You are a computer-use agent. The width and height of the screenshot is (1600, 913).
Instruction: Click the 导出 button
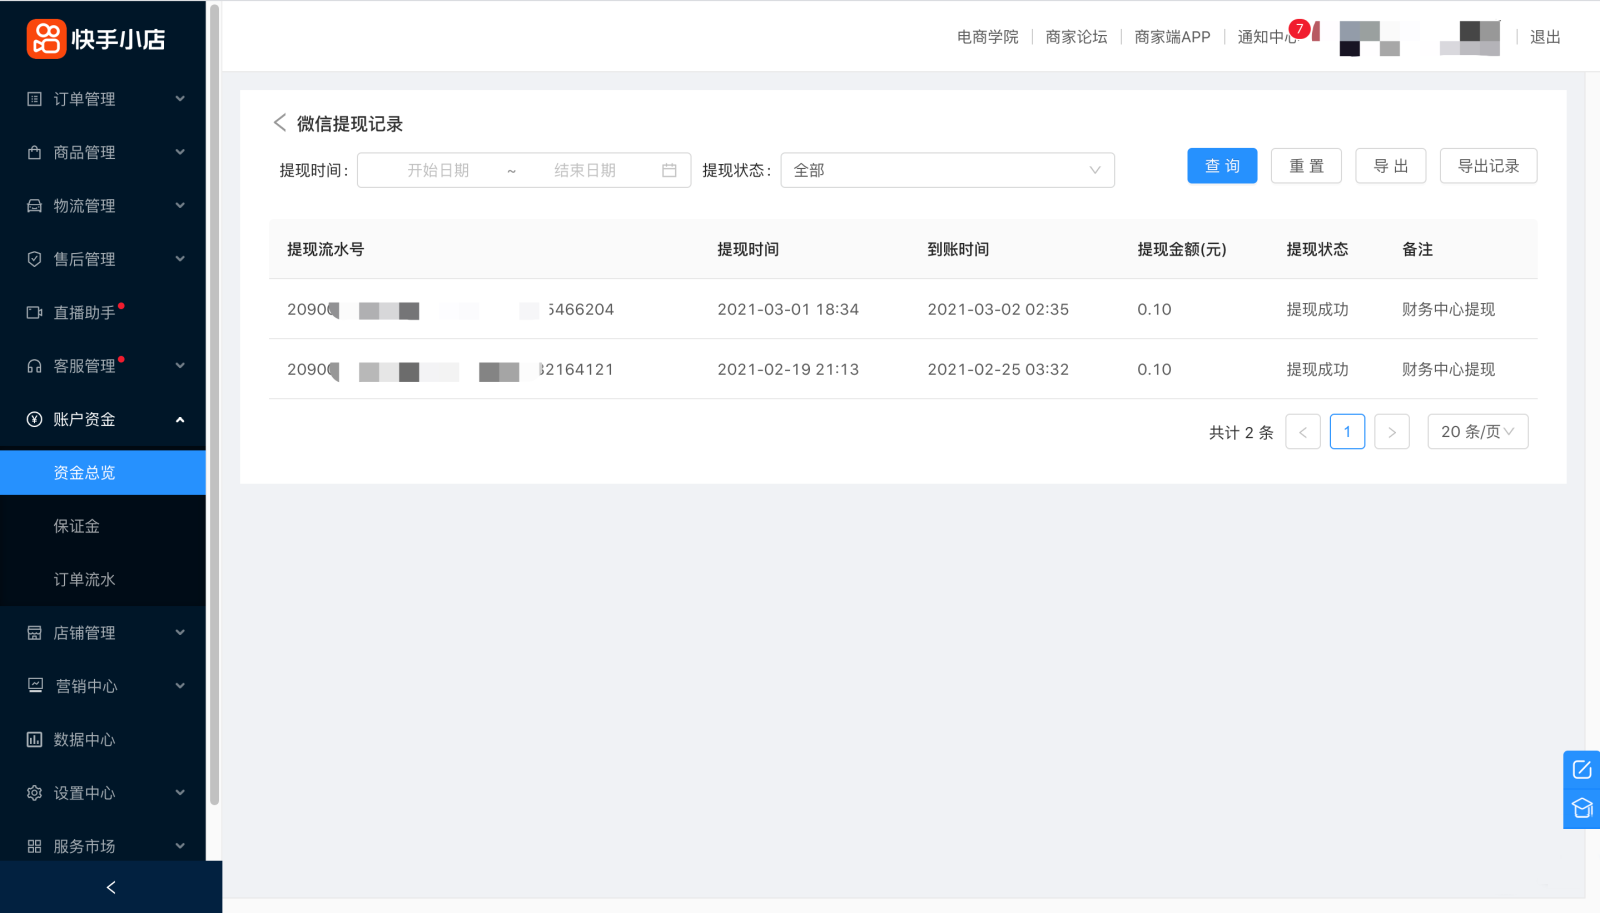tap(1391, 166)
